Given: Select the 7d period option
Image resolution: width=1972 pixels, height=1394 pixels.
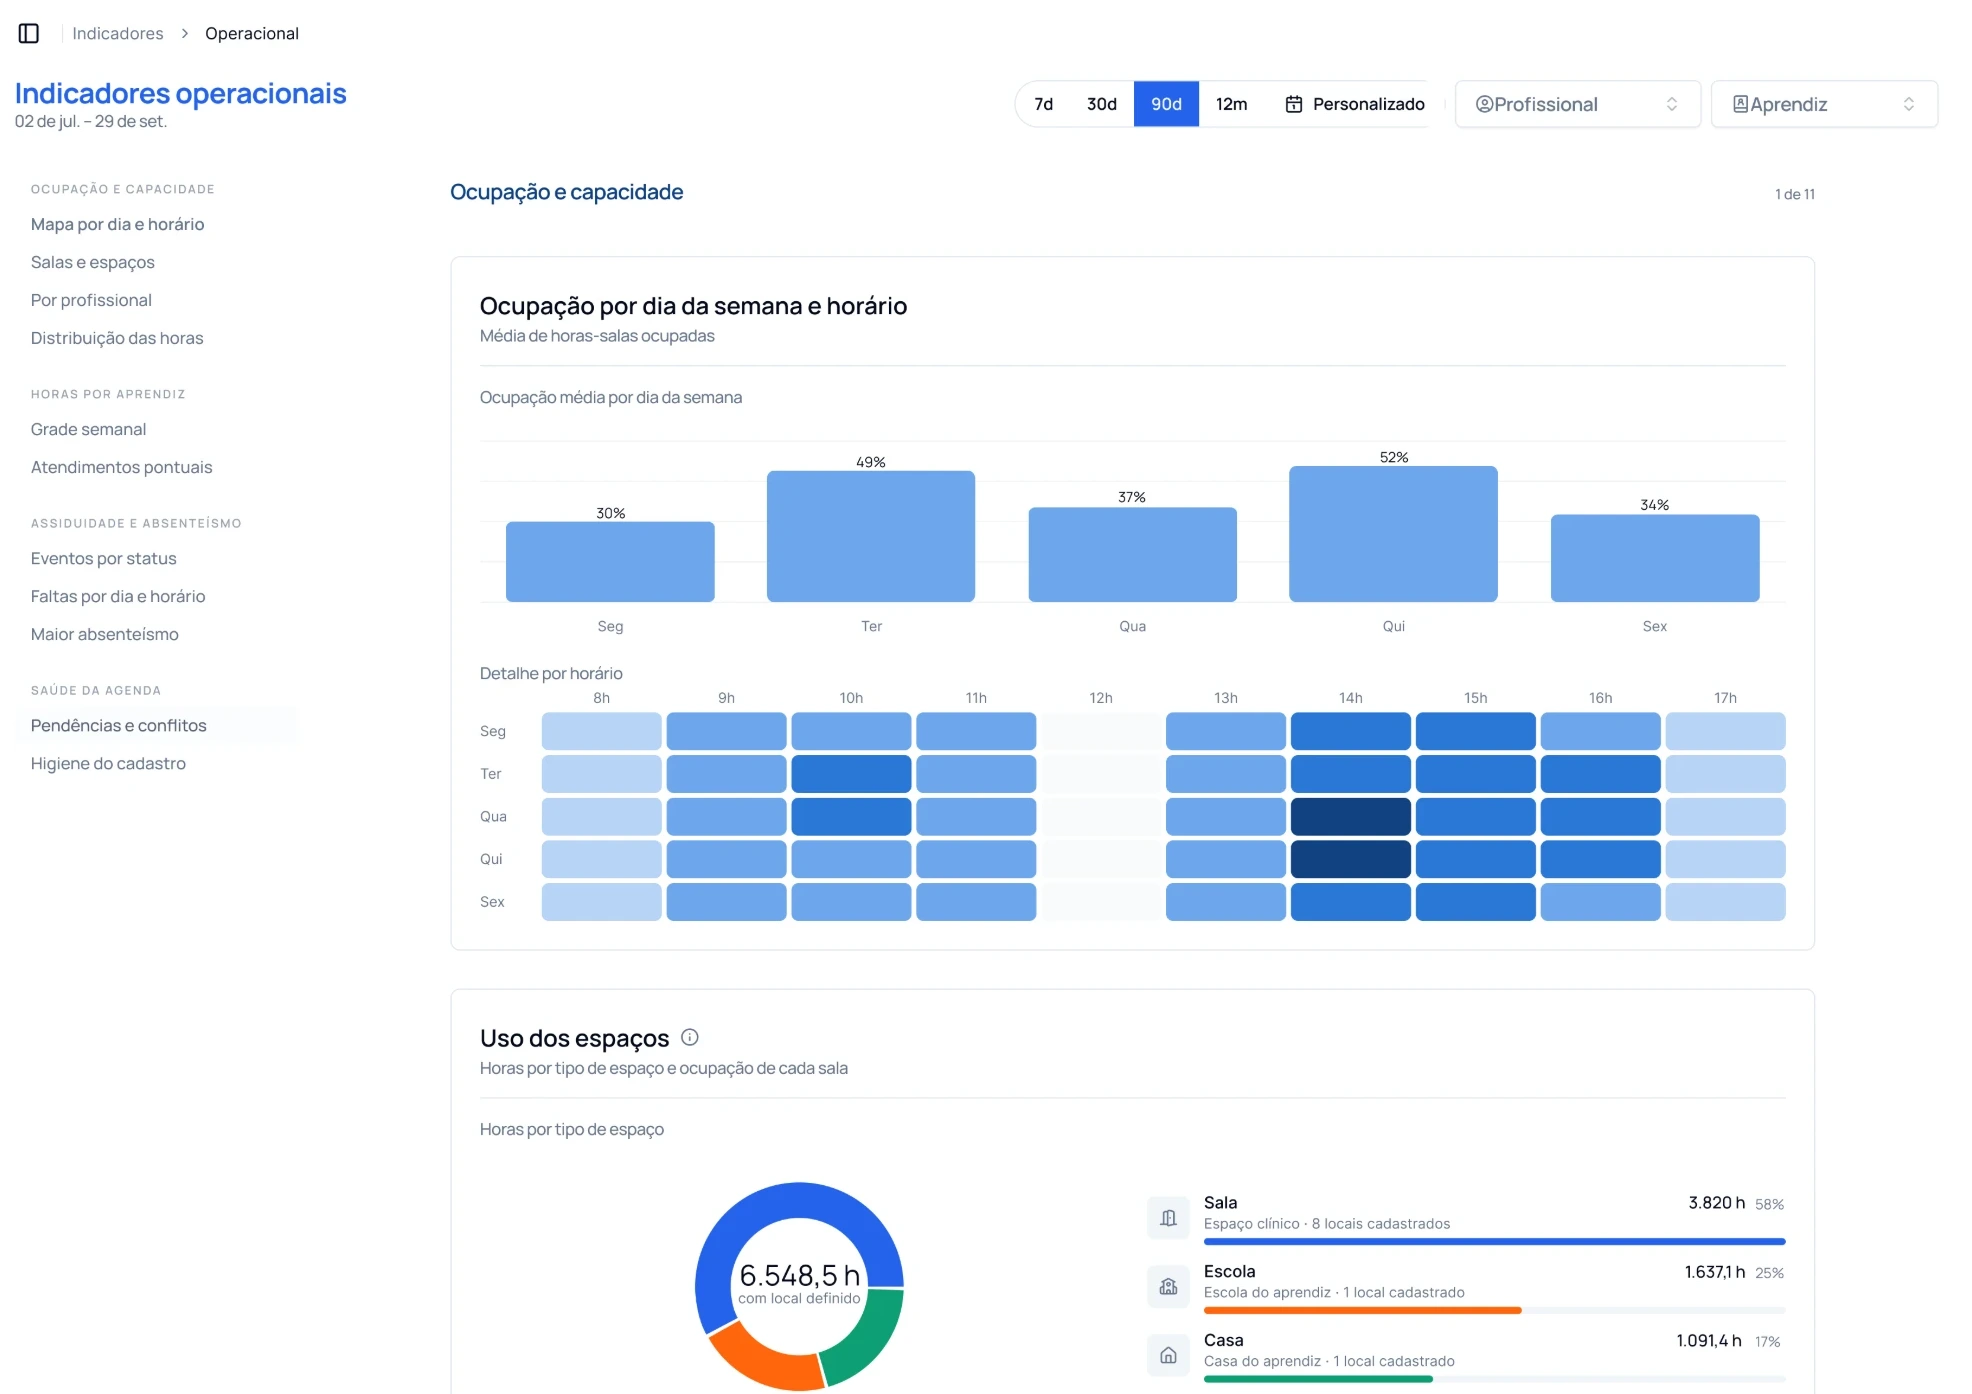Looking at the screenshot, I should pyautogui.click(x=1043, y=104).
